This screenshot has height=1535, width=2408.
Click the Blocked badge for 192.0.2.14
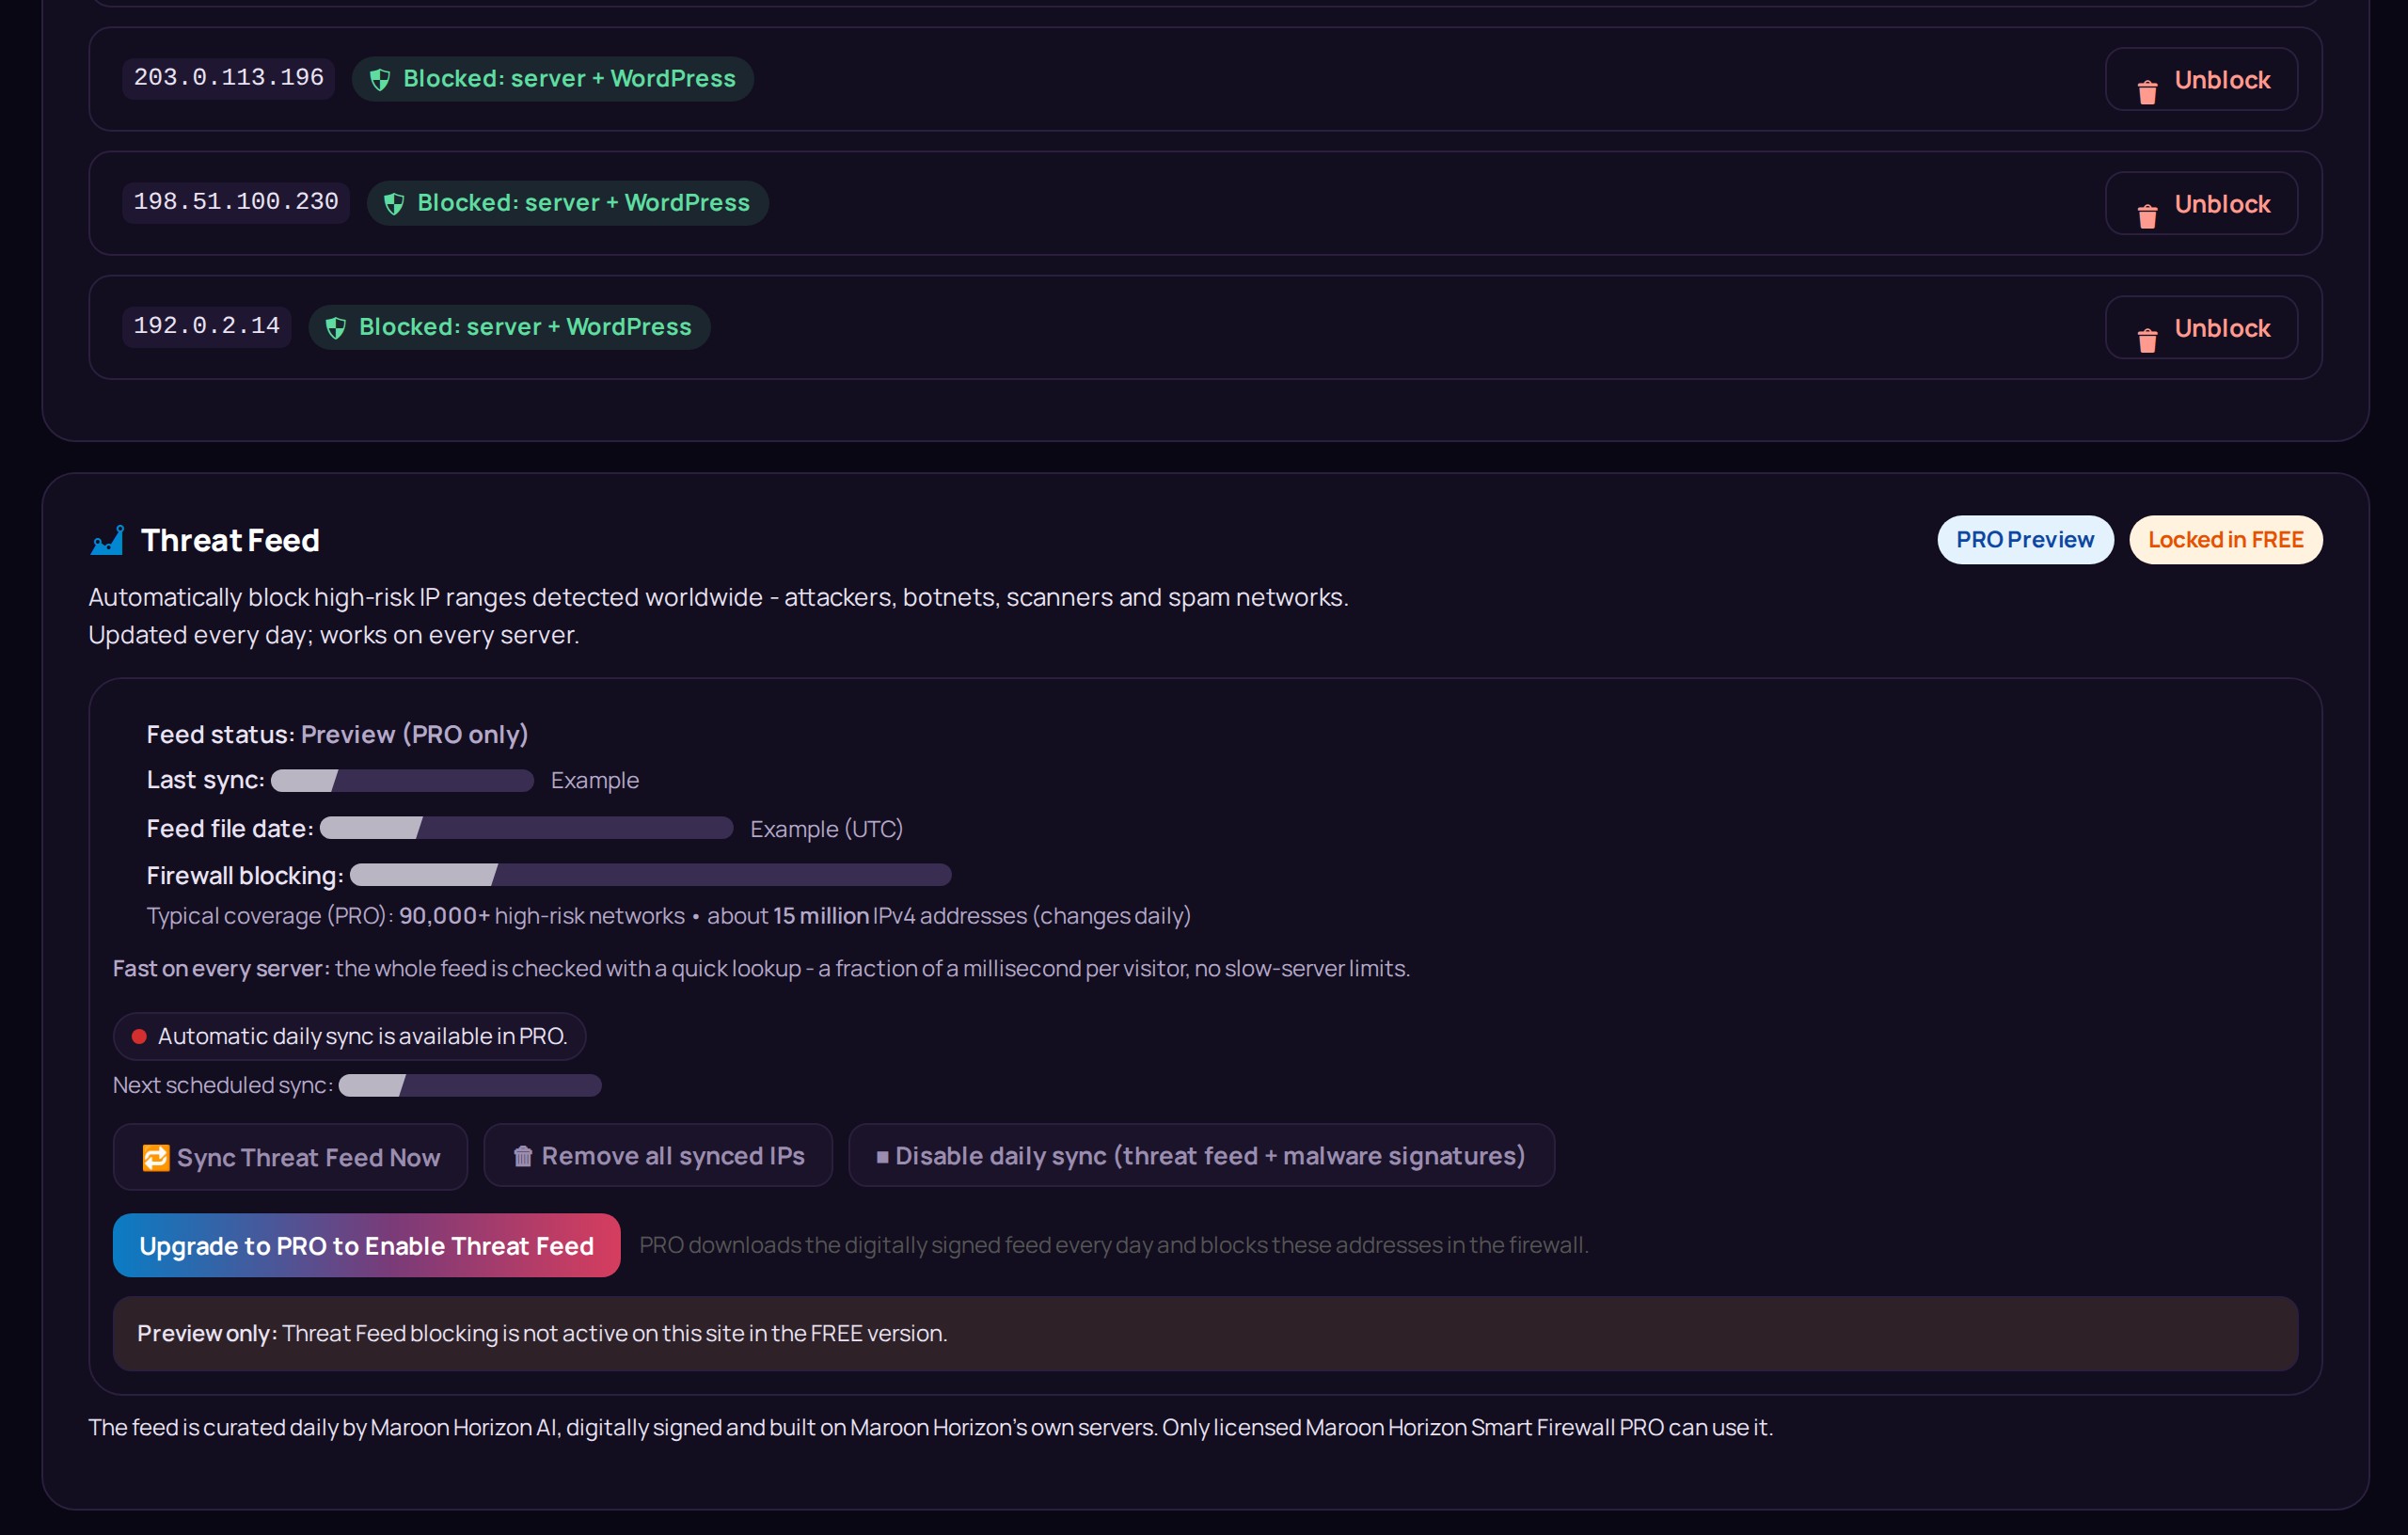510,326
